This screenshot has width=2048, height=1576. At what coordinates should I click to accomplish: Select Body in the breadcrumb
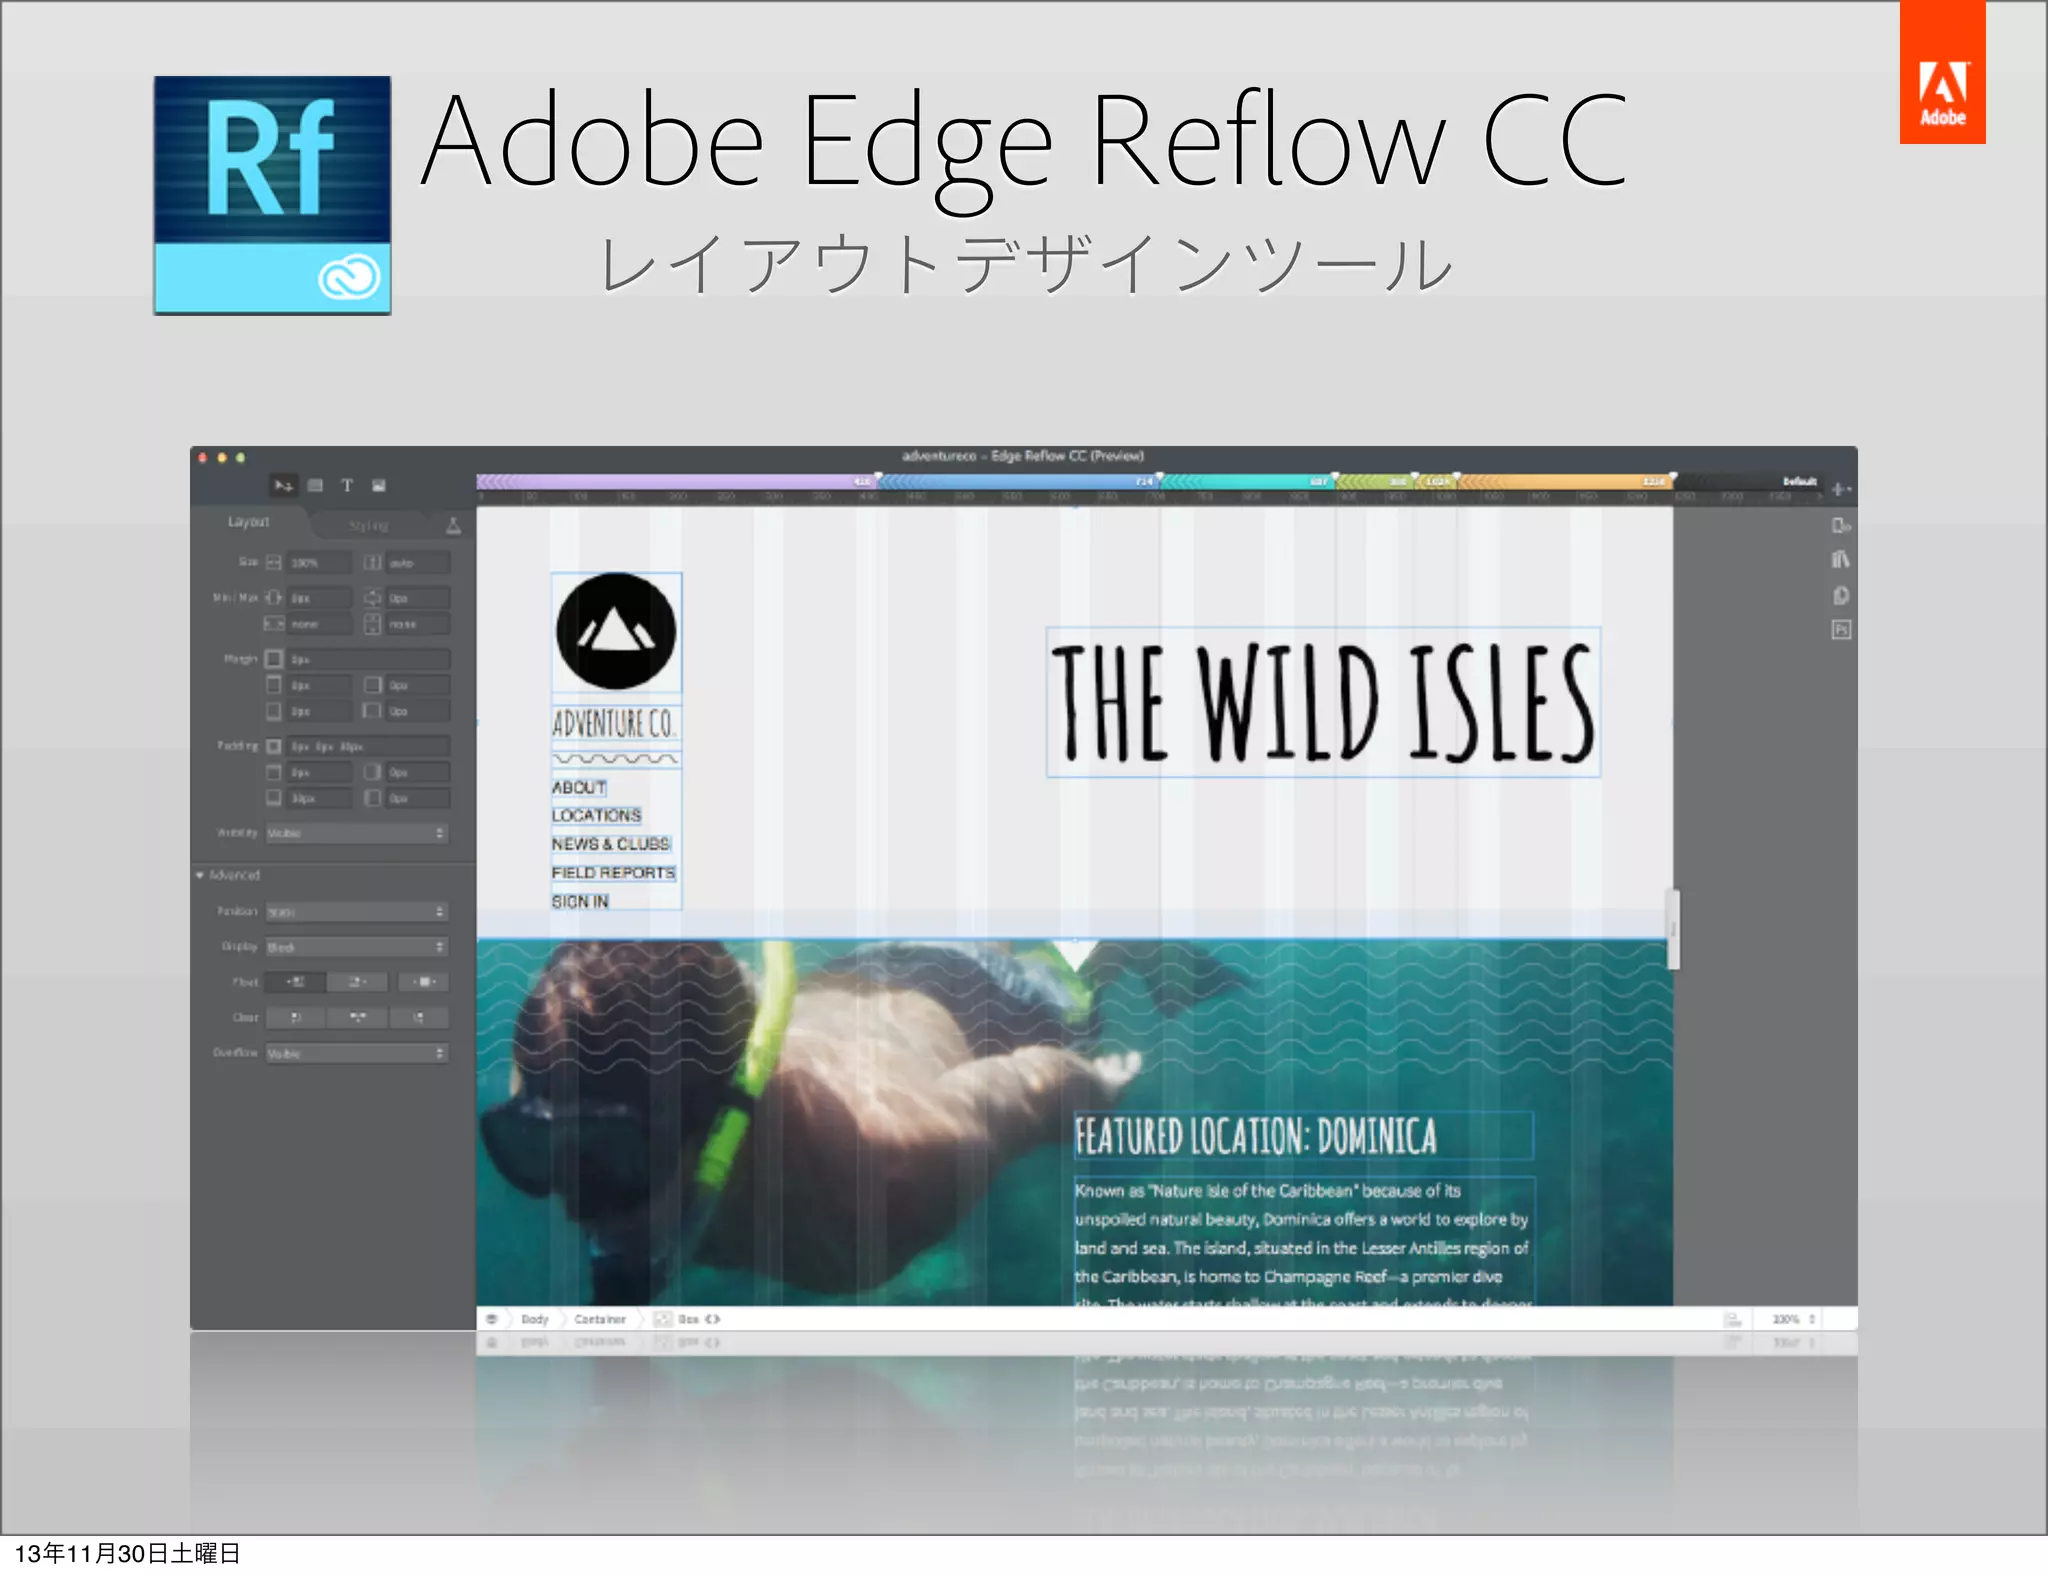coord(535,1319)
